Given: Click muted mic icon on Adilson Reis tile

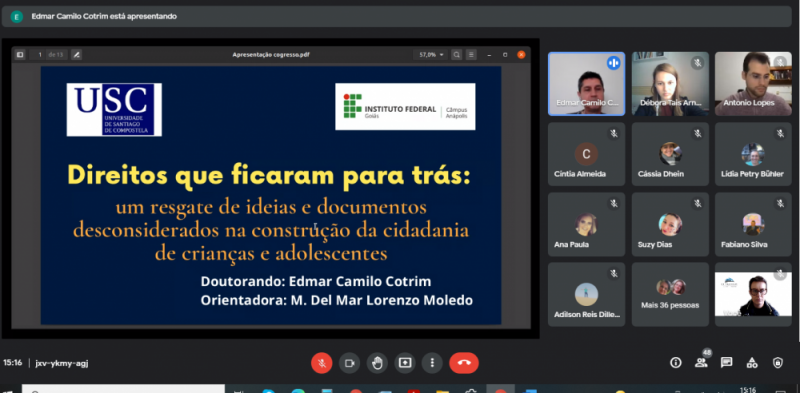Looking at the screenshot, I should 614,274.
